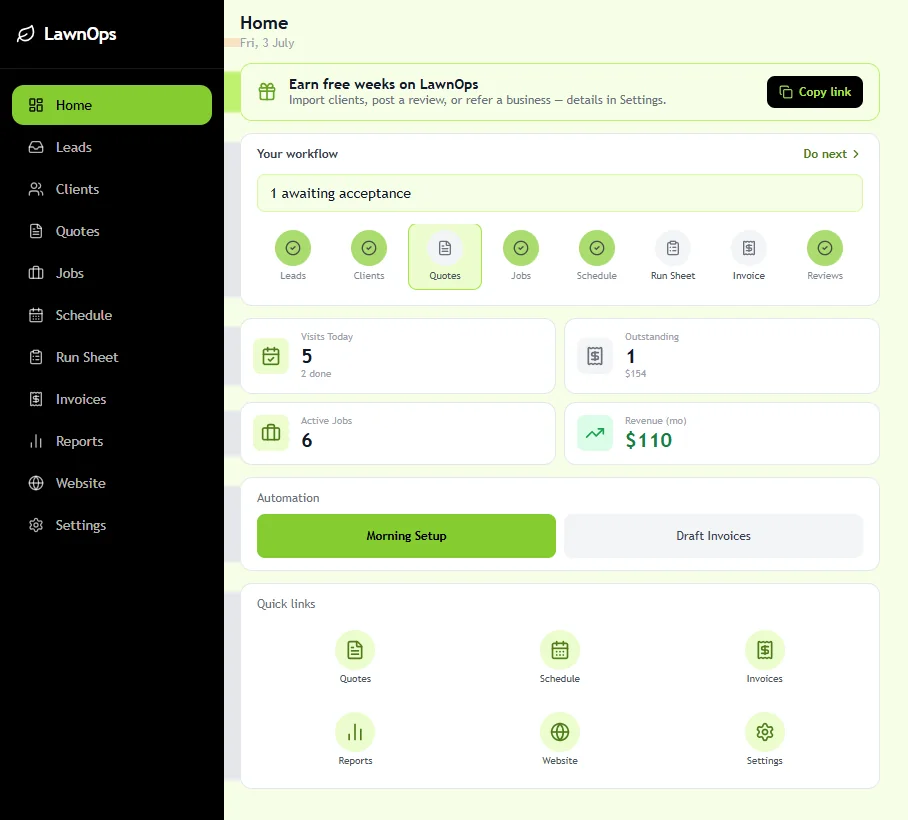Click the Visits Today calendar check icon
This screenshot has width=908, height=820.
[x=271, y=356]
